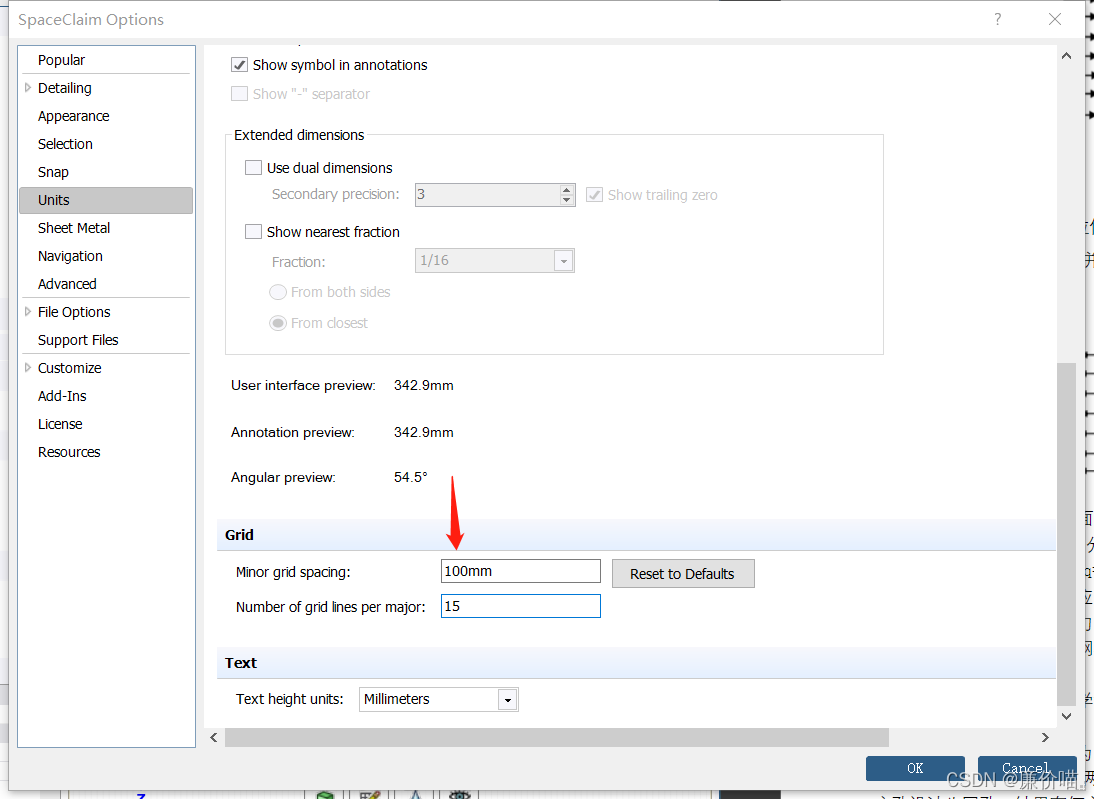Viewport: 1094px width, 799px height.
Task: Open the Selection options page
Action: [65, 144]
